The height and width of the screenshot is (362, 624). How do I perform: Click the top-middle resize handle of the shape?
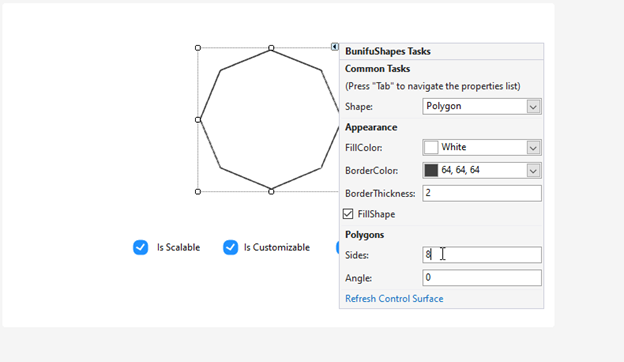point(271,48)
